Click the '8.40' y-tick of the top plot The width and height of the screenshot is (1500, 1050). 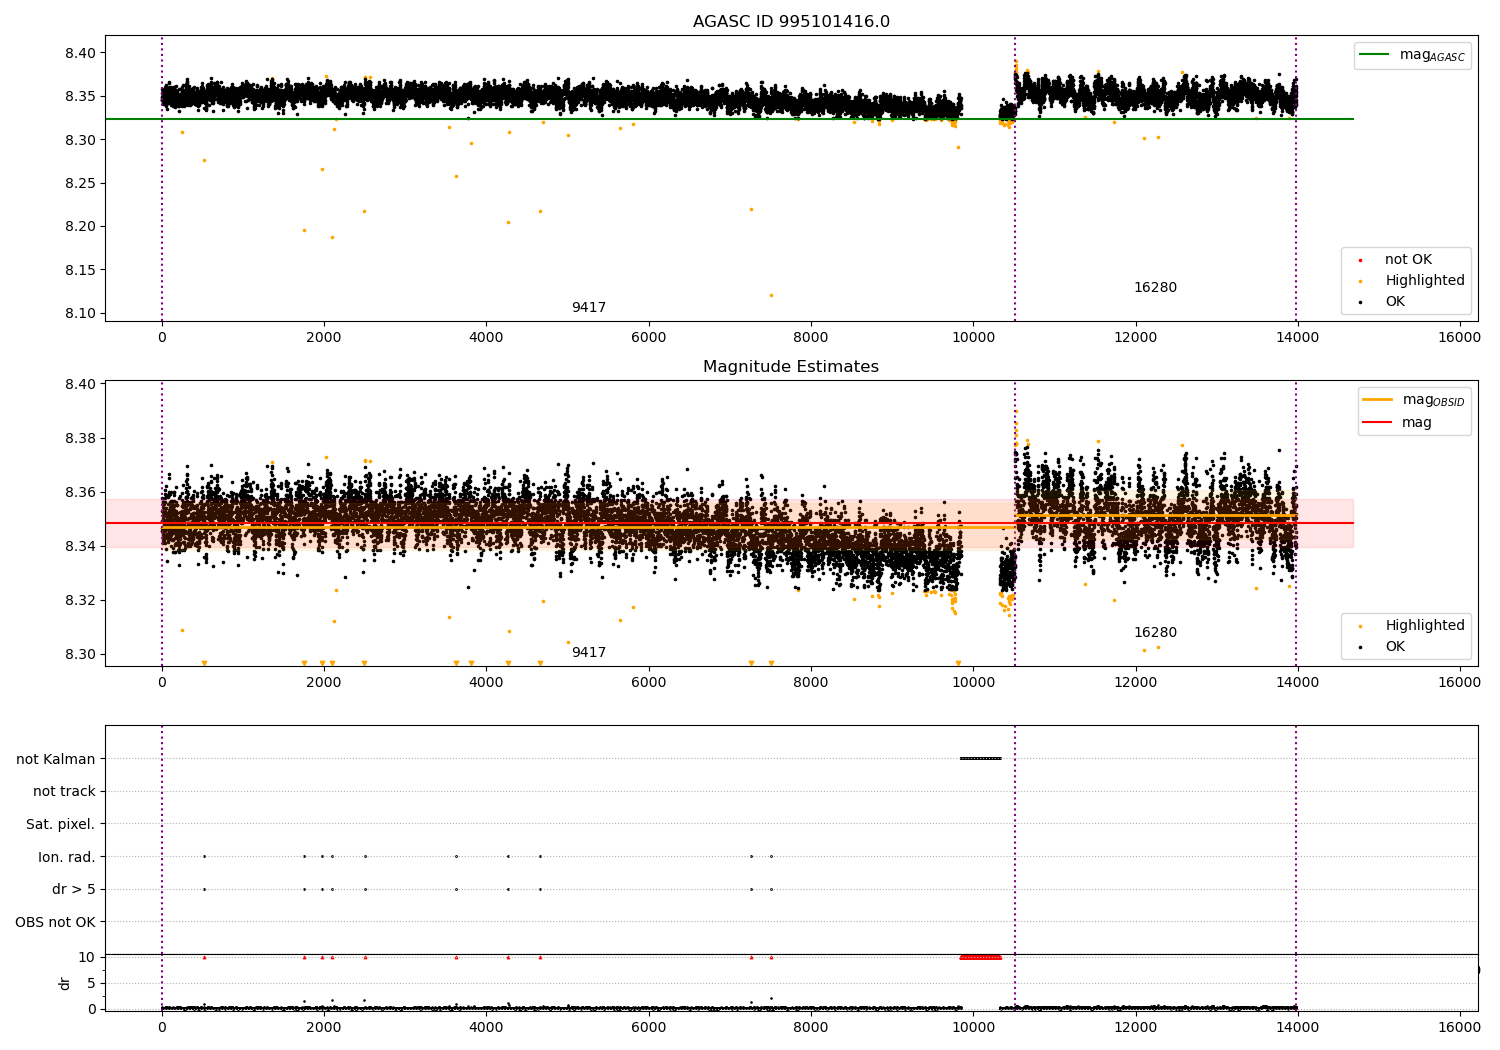[79, 53]
